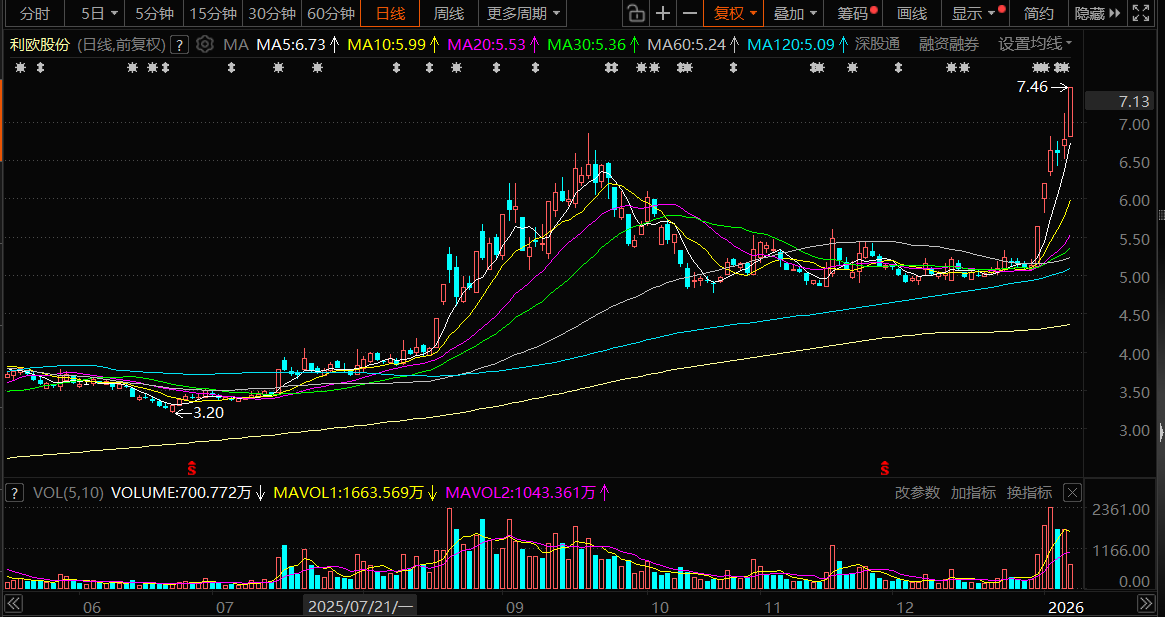
Task: Click the 隐藏 double-arrow hide button
Action: click(x=1097, y=13)
